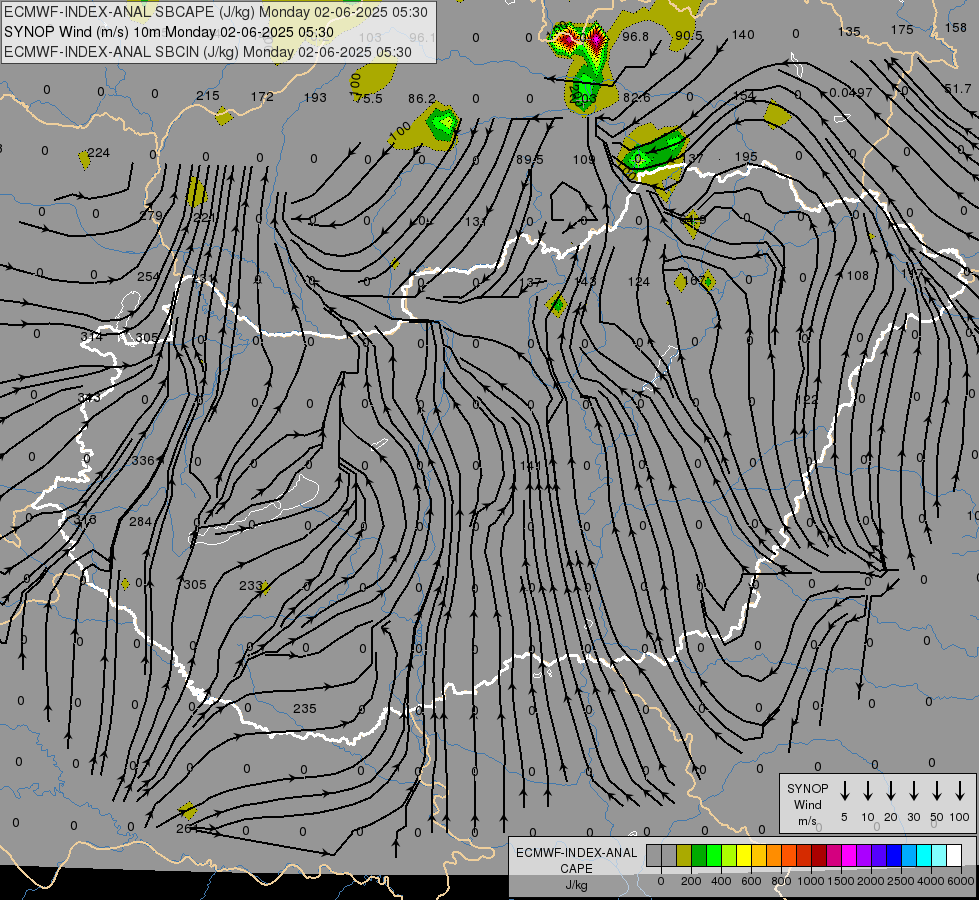Select the SYNOP Wind 10m title line
This screenshot has width=979, height=900.
click(x=169, y=32)
